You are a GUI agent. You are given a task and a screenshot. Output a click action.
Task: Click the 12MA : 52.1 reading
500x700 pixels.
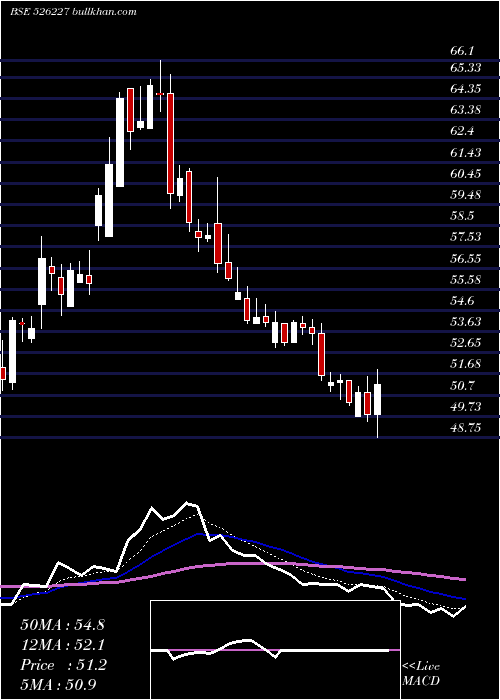[62, 645]
